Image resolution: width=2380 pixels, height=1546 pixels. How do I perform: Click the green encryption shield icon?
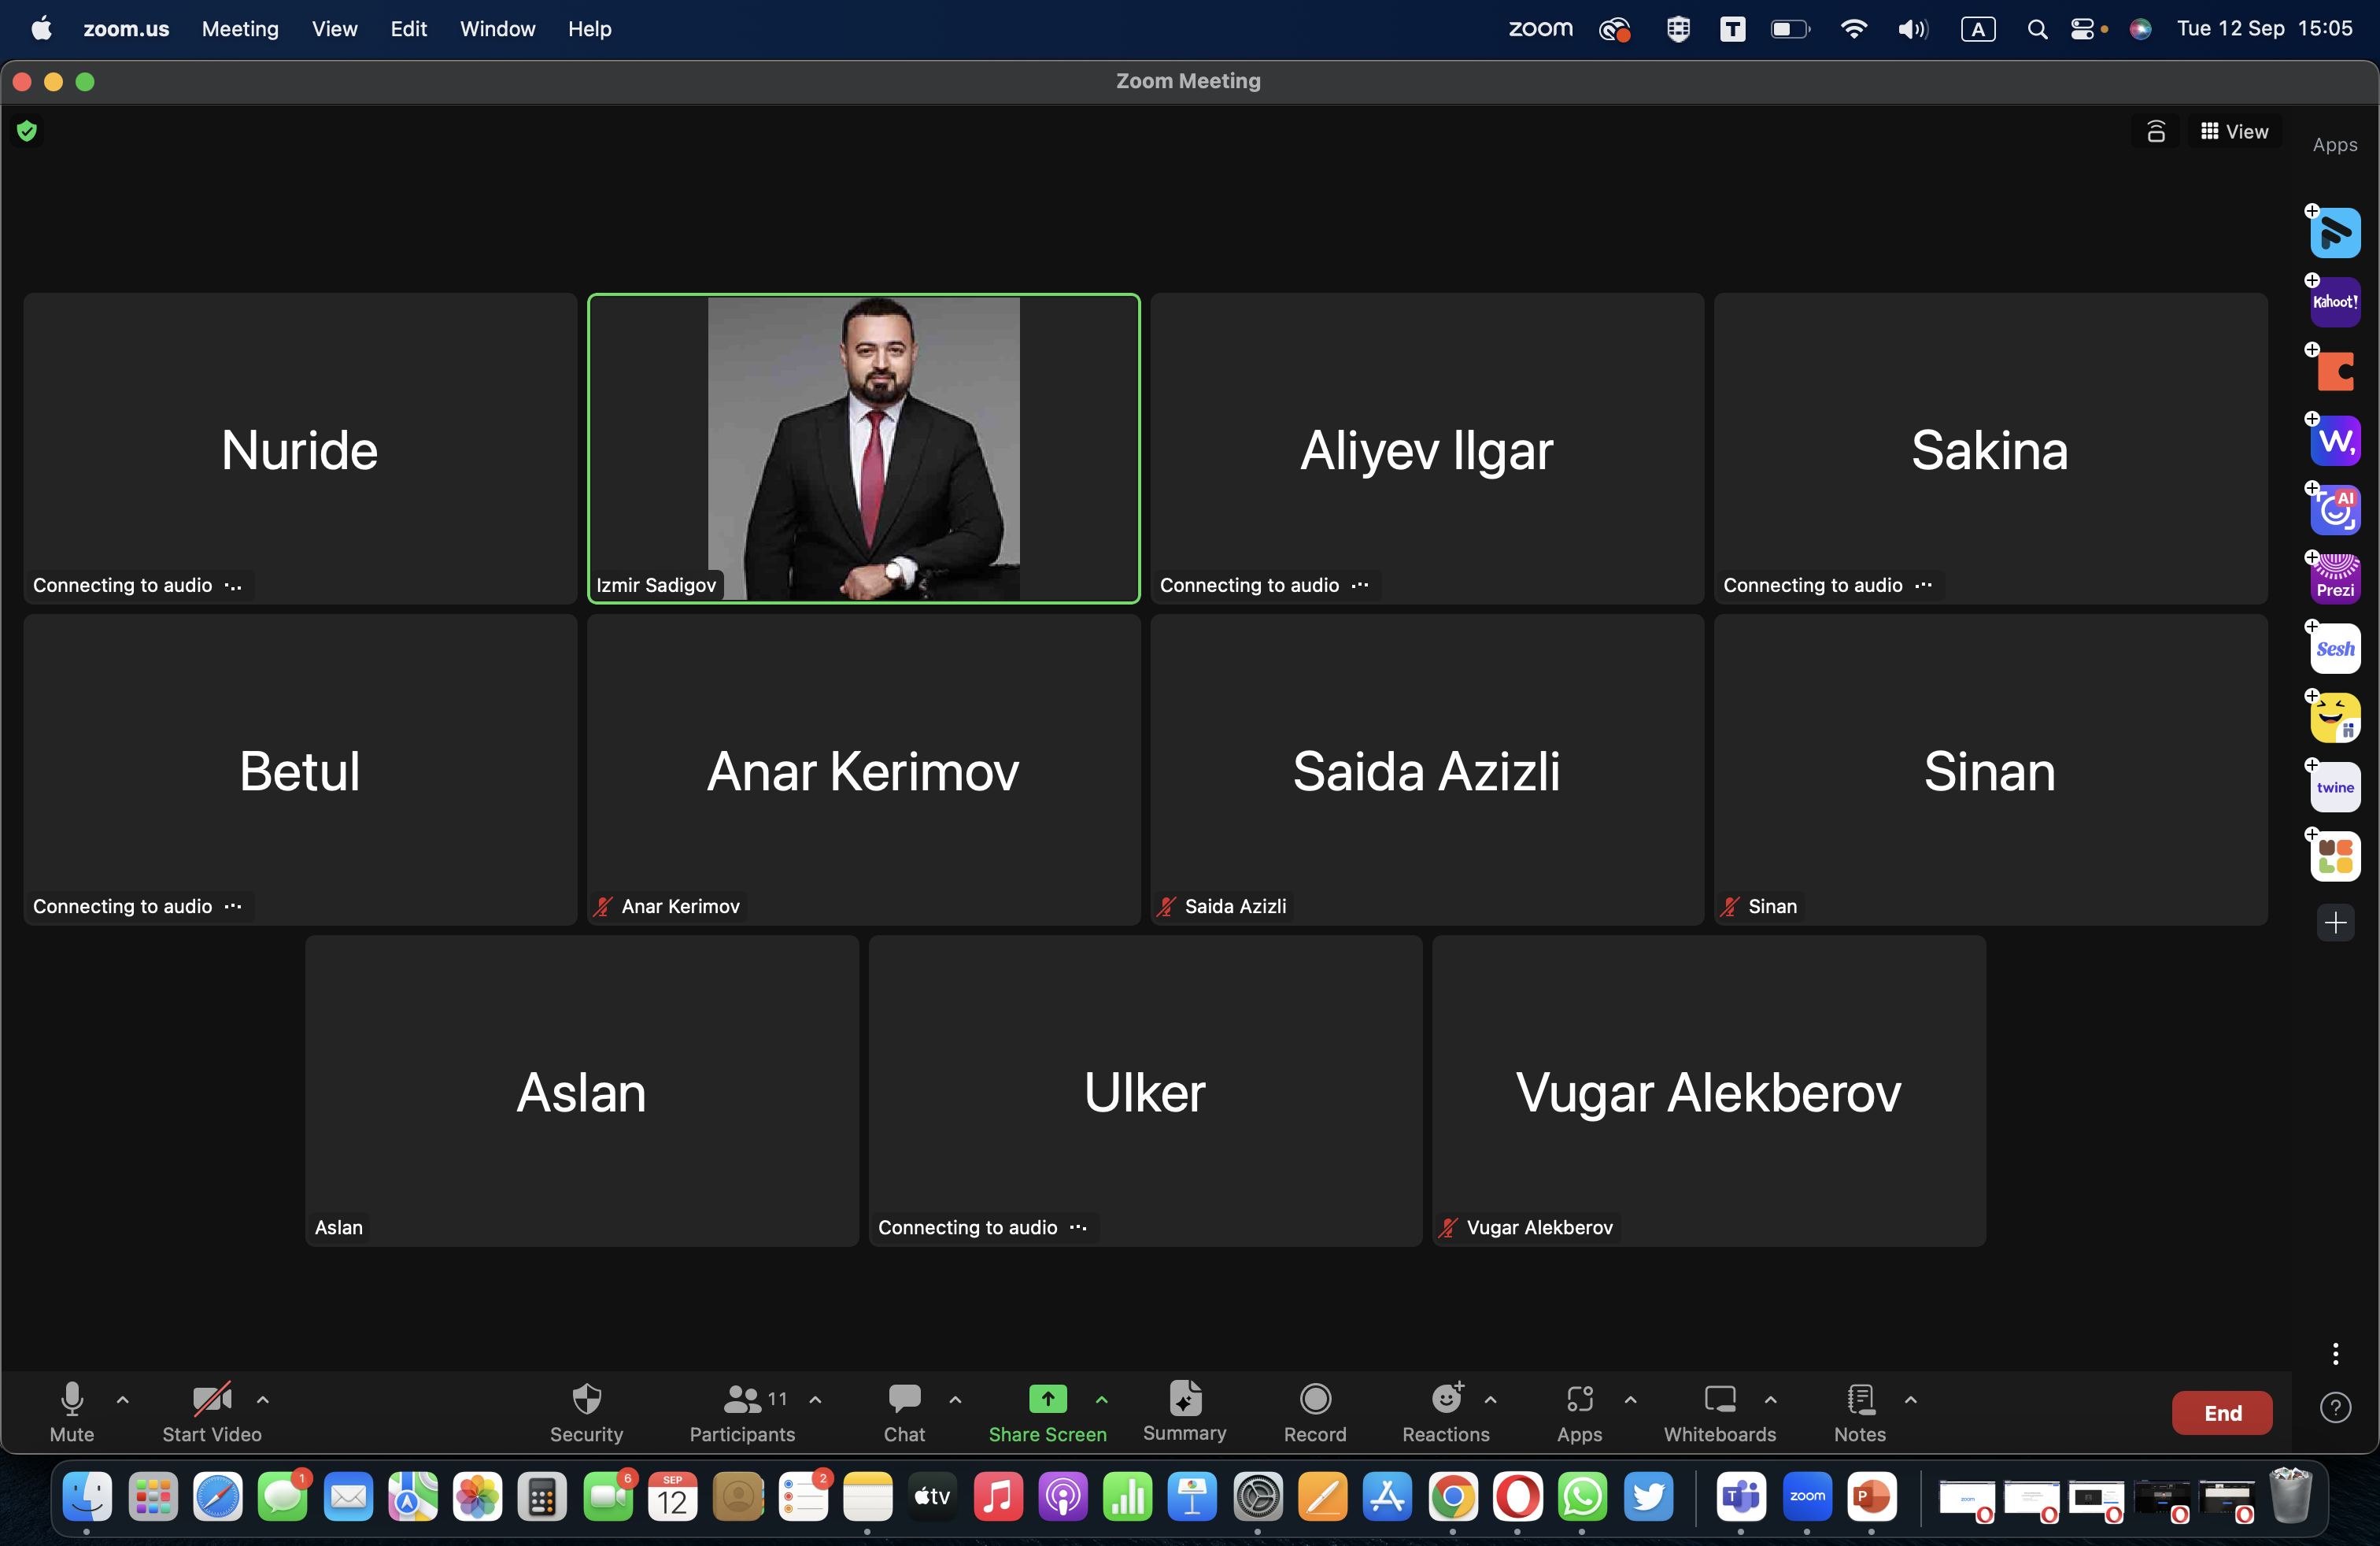pyautogui.click(x=27, y=131)
